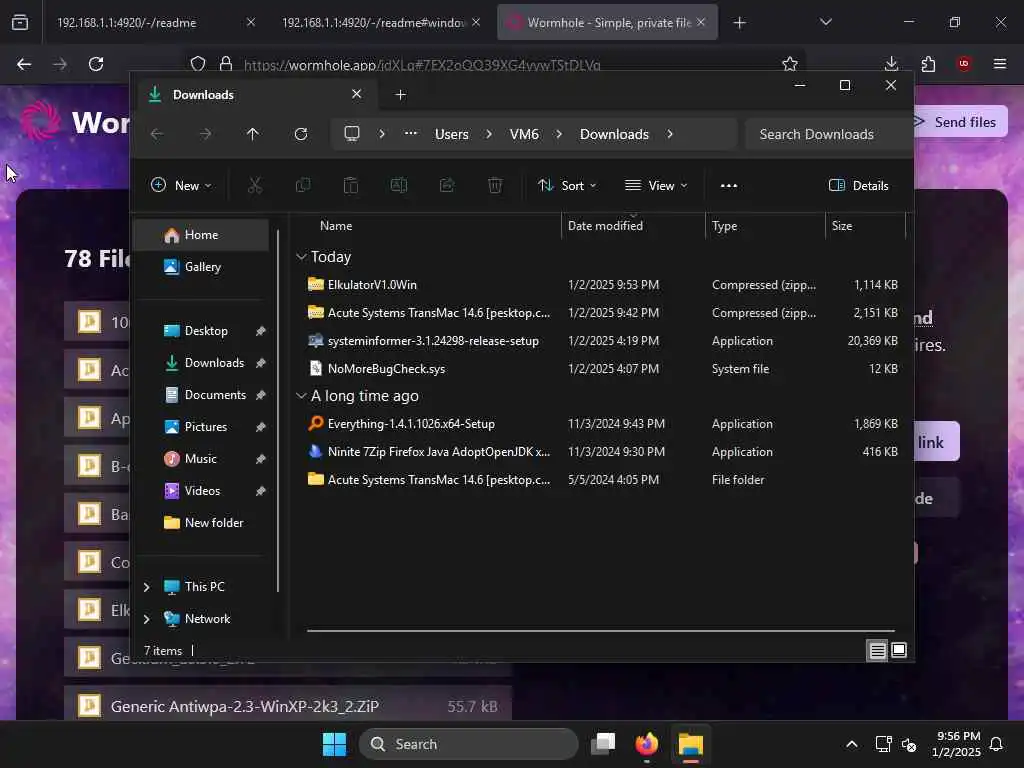Open Firefox downloads panel icon
Image resolution: width=1024 pixels, height=768 pixels.
891,63
